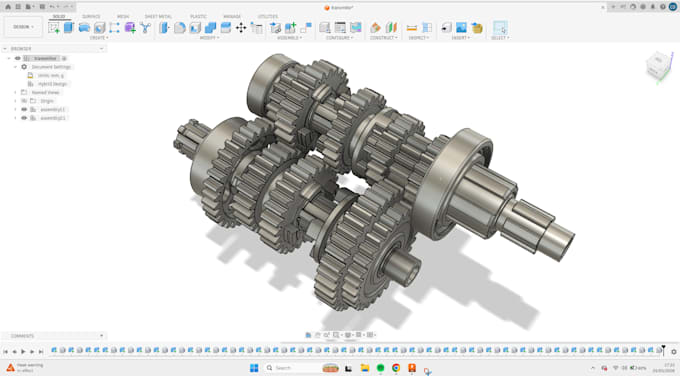Click the timeline Play button
Viewport: 680px width, 376px height.
pyautogui.click(x=23, y=352)
